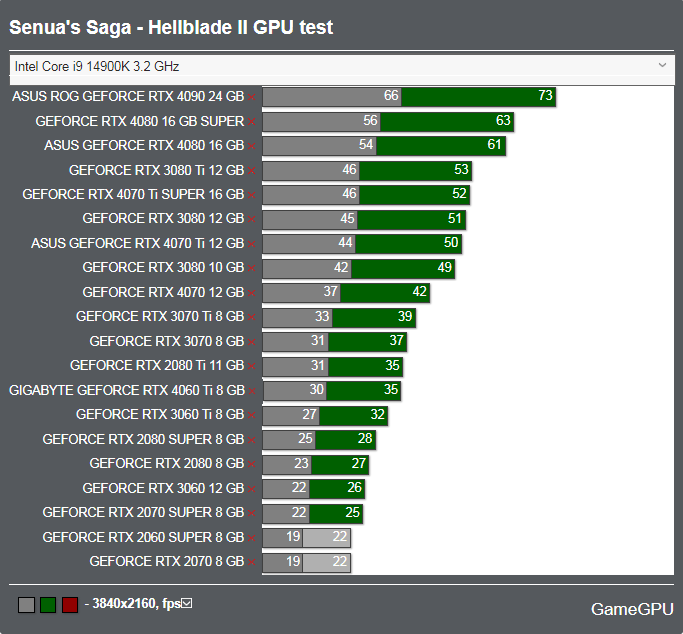
Task: Remove GEFORCE RTX 3060 12 GB row
Action: (251, 489)
